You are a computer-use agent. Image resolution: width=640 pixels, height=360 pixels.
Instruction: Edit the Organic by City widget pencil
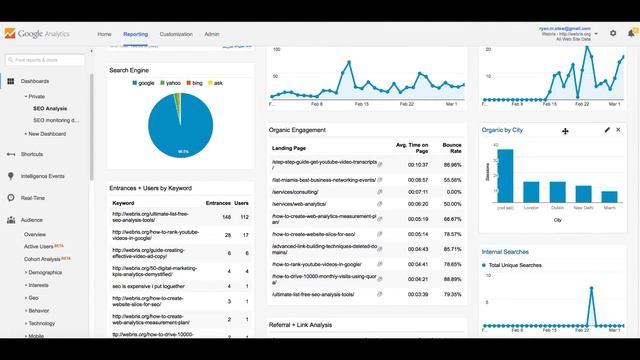pos(607,130)
